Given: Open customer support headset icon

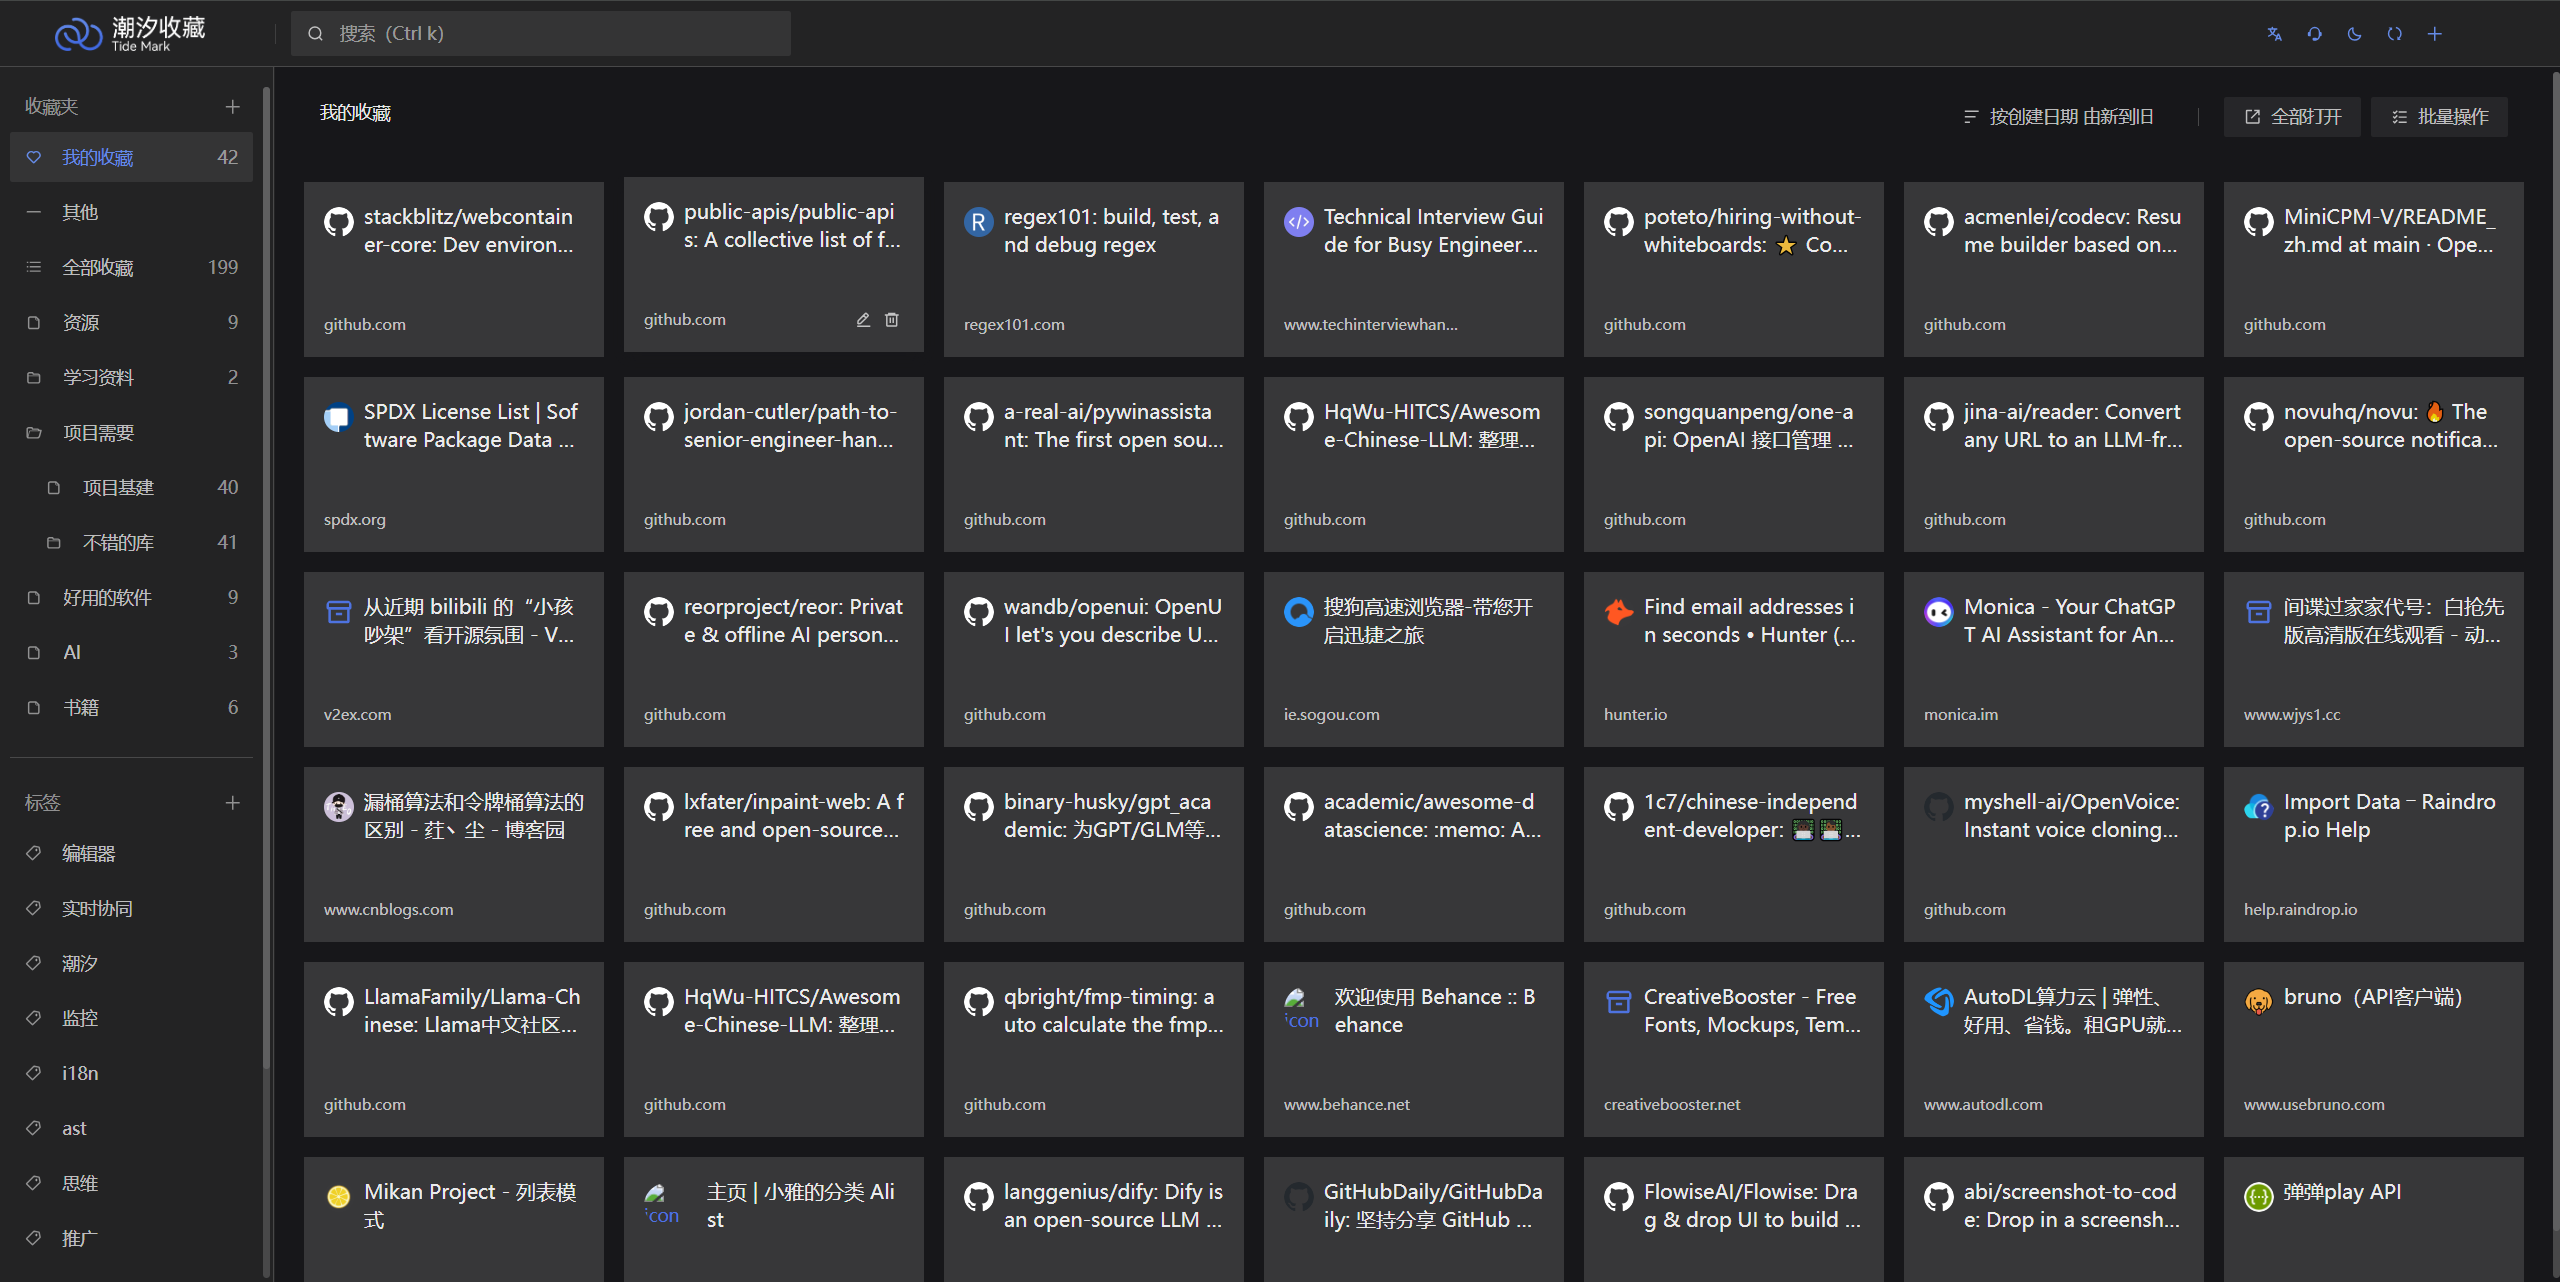Looking at the screenshot, I should (x=2314, y=34).
